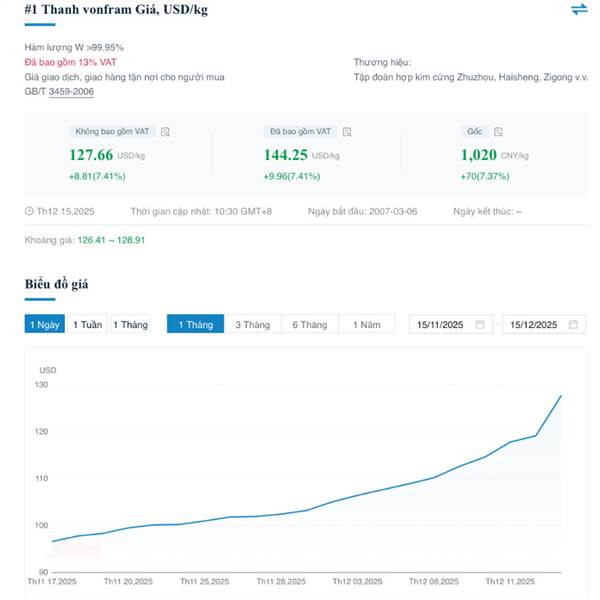Open calendar icon in end date field
Screen dimensions: 600x600
[x=573, y=324]
